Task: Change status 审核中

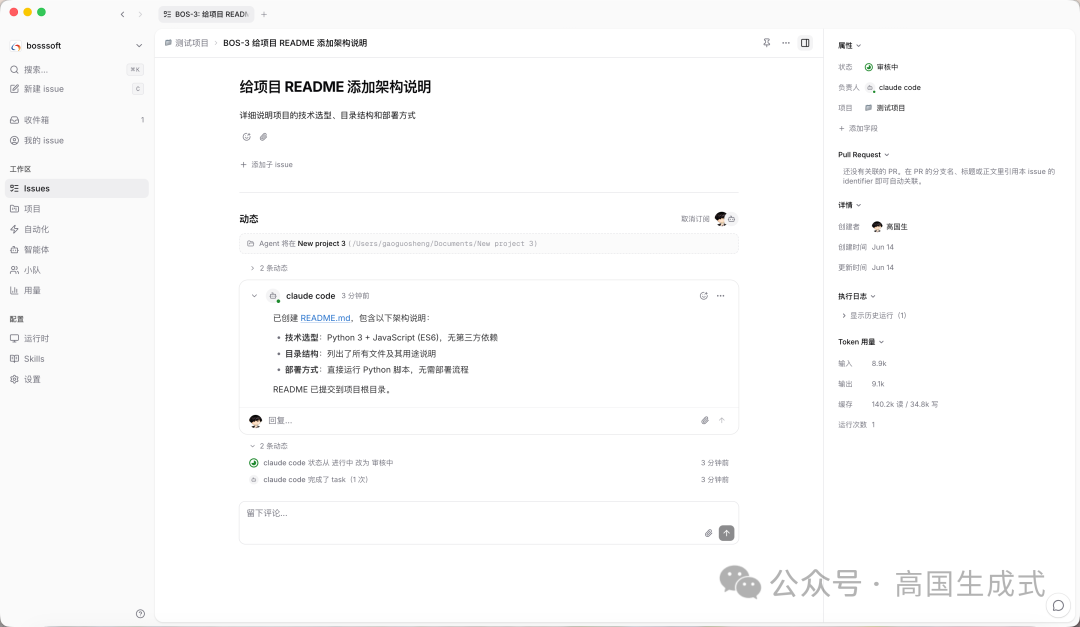Action: [882, 67]
